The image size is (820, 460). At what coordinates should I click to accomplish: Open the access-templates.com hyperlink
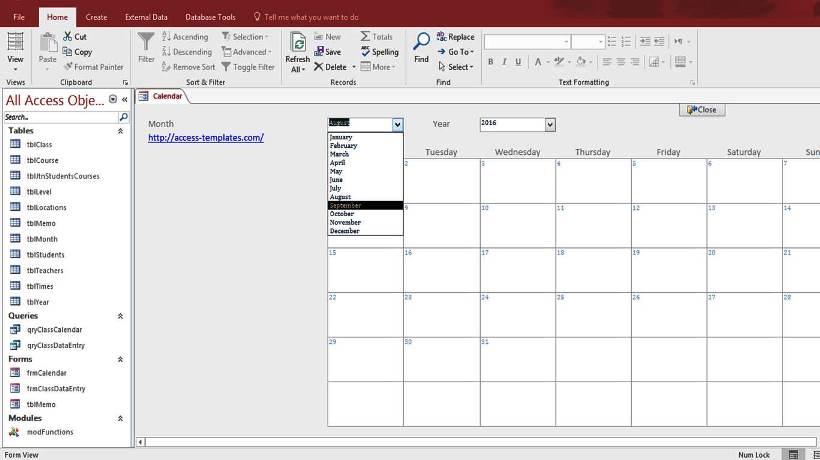206,137
